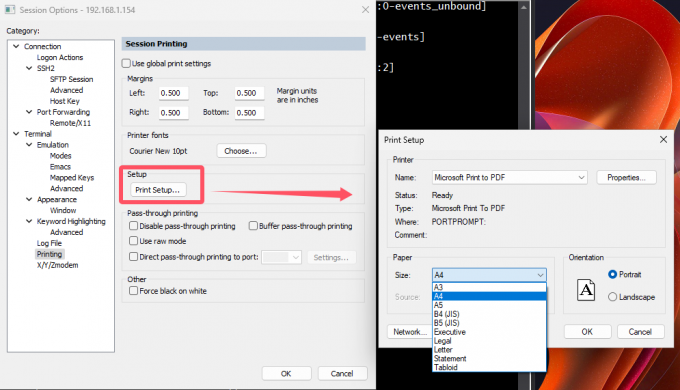This screenshot has height=390, width=680.
Task: Select Landscape orientation
Action: (x=612, y=297)
